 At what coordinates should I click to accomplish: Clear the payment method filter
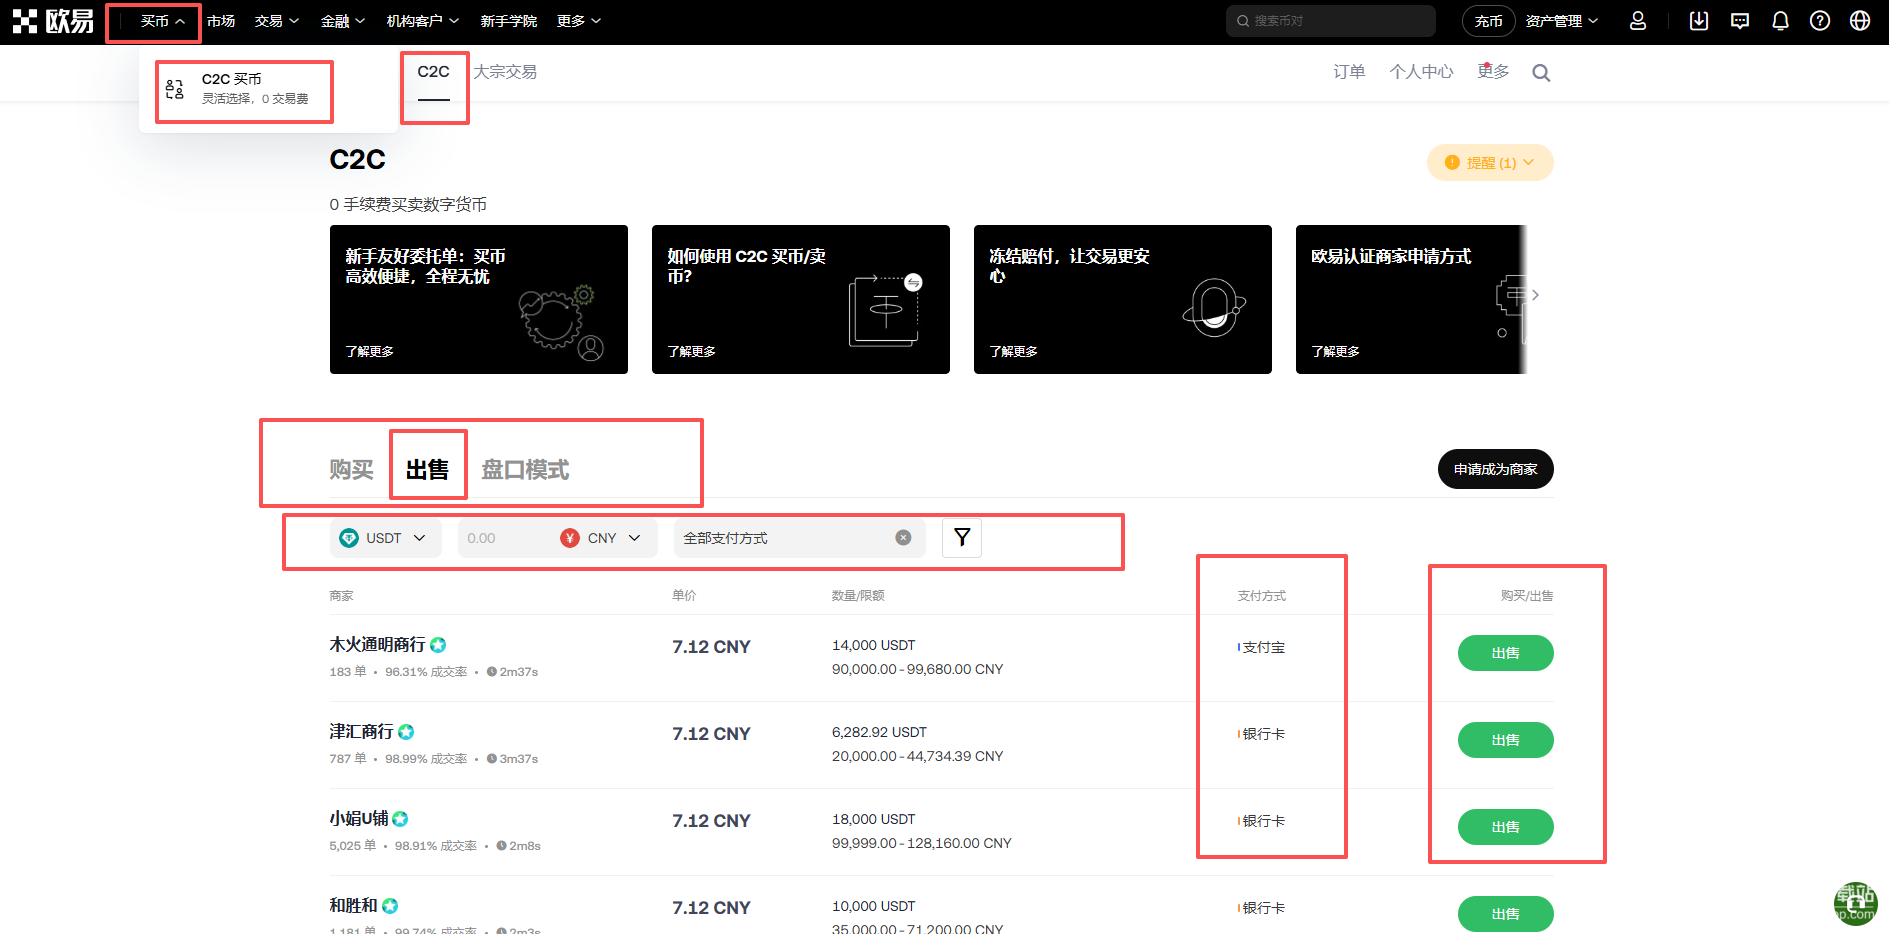pos(903,538)
